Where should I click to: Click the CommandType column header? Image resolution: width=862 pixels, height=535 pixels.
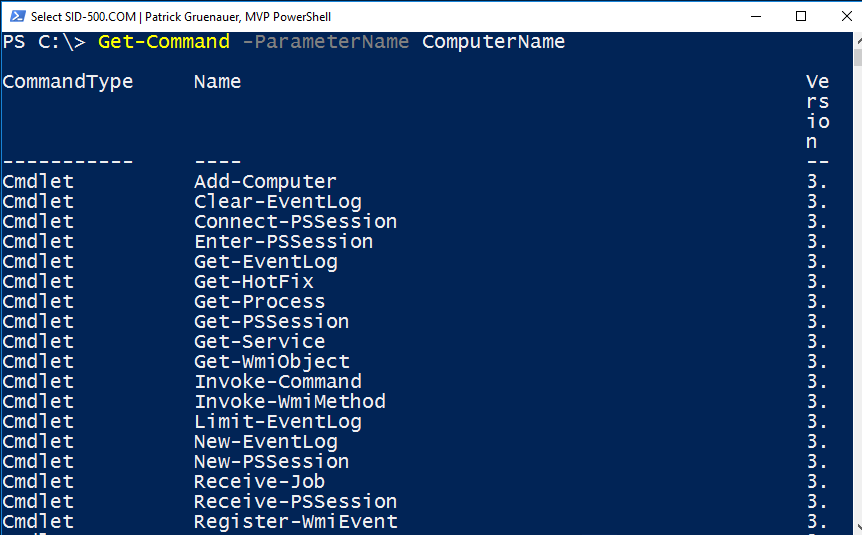(x=68, y=82)
